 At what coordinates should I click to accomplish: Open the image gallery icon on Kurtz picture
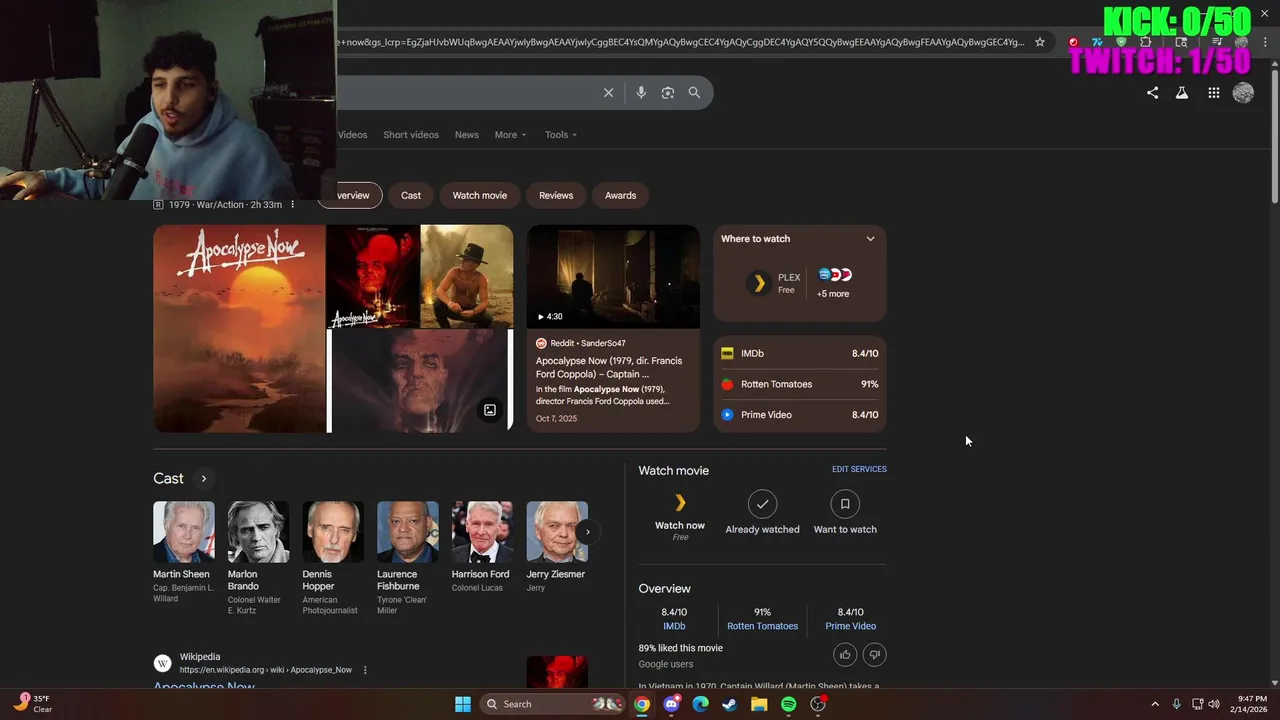[x=490, y=410]
